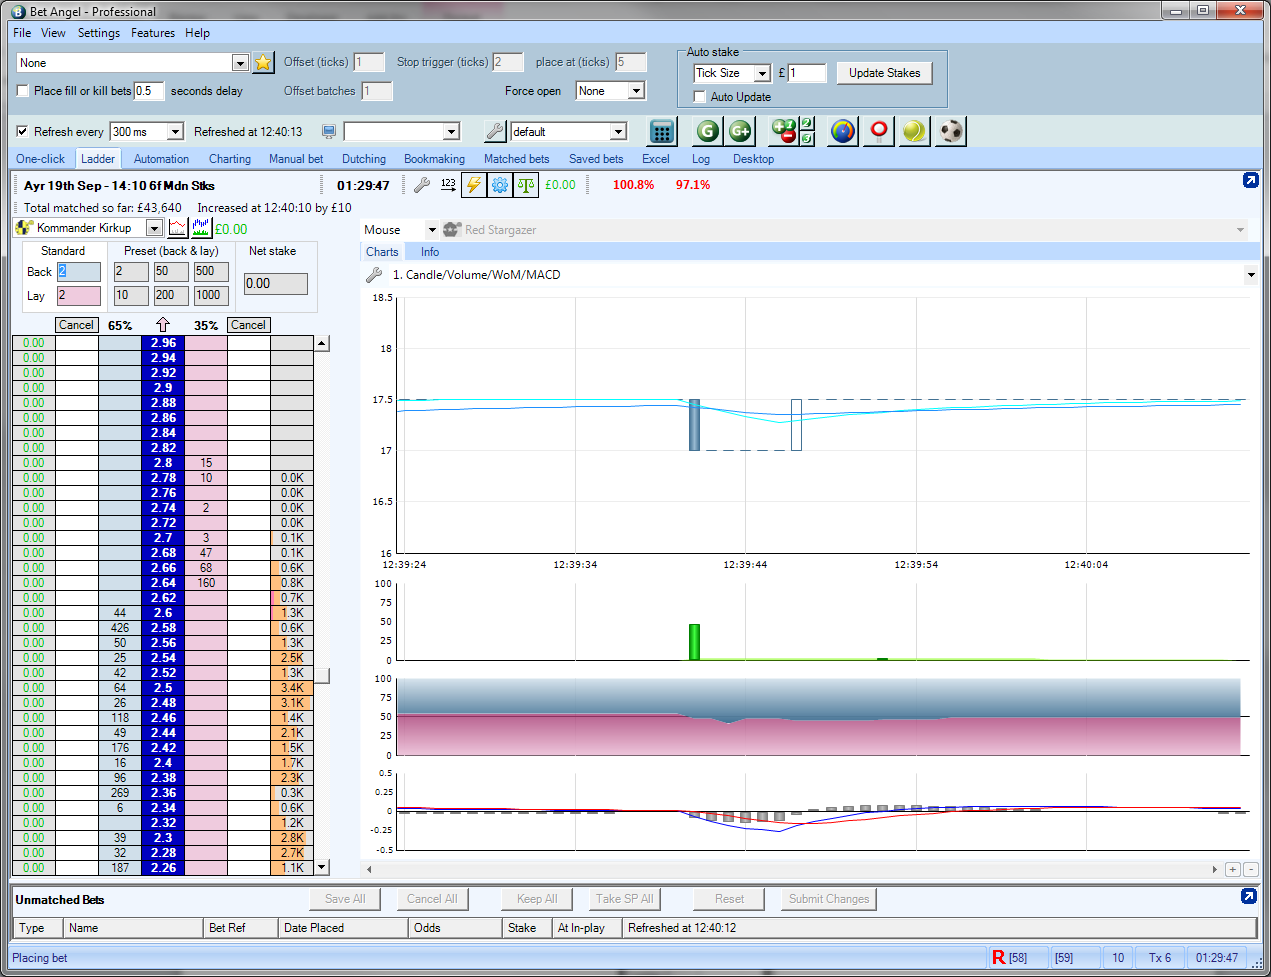Click the 2.5 price cell in the ladder

coord(163,688)
